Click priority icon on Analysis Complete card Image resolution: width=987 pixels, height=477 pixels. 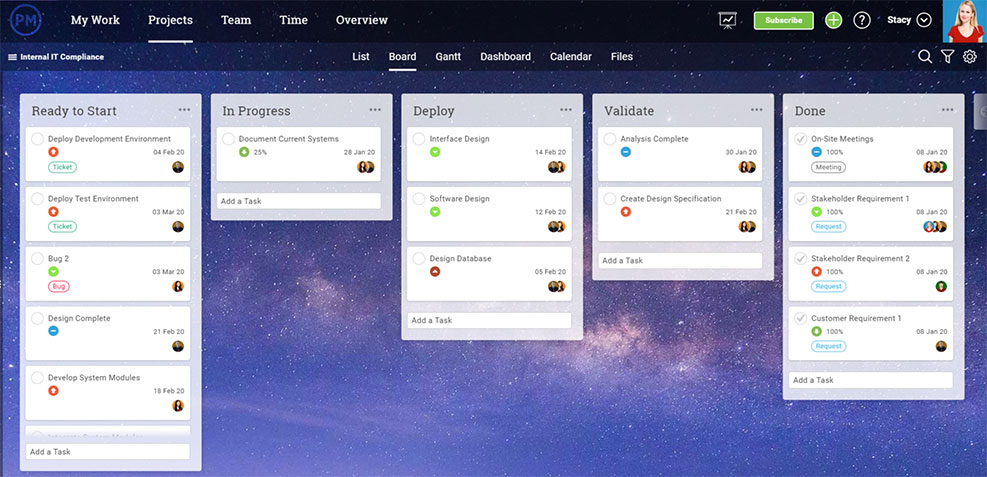click(x=626, y=152)
